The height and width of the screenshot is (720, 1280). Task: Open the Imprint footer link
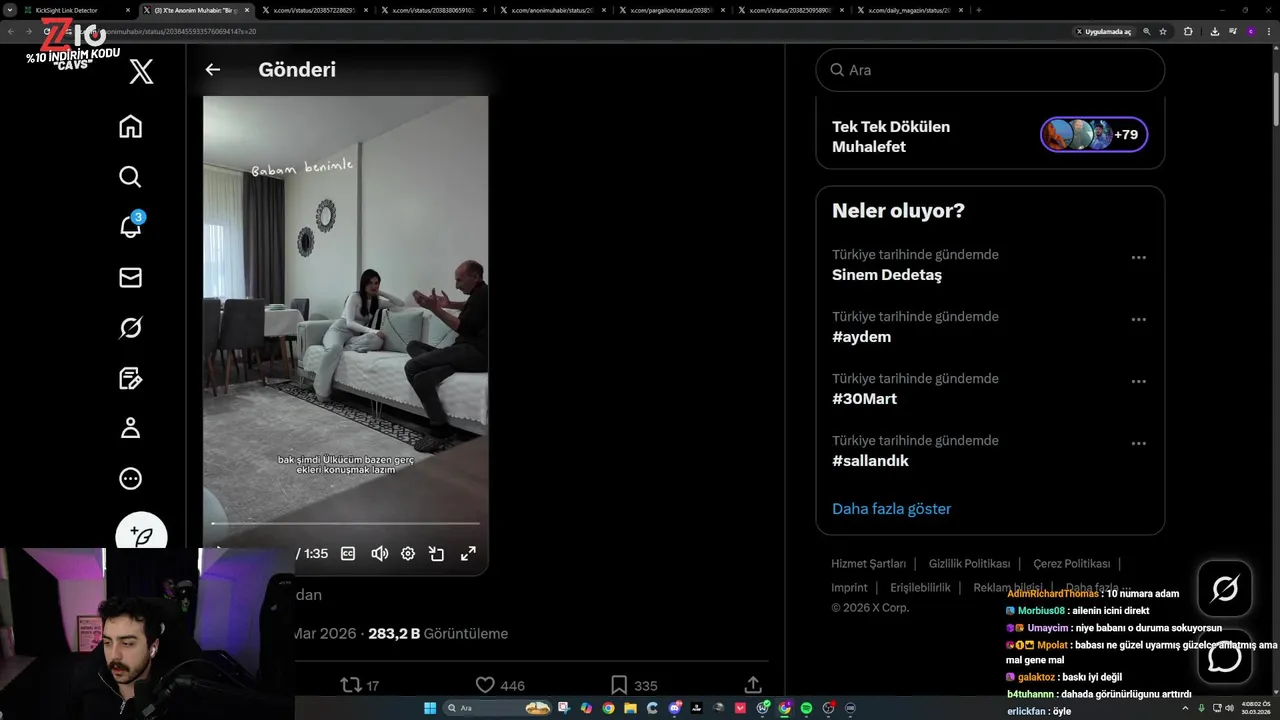click(849, 588)
